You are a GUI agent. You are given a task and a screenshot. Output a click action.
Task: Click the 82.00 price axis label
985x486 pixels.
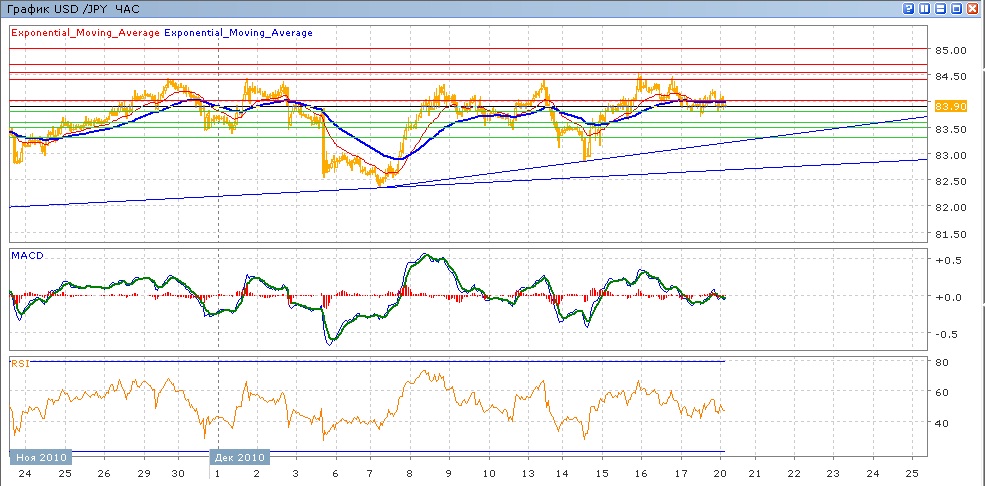coord(950,208)
